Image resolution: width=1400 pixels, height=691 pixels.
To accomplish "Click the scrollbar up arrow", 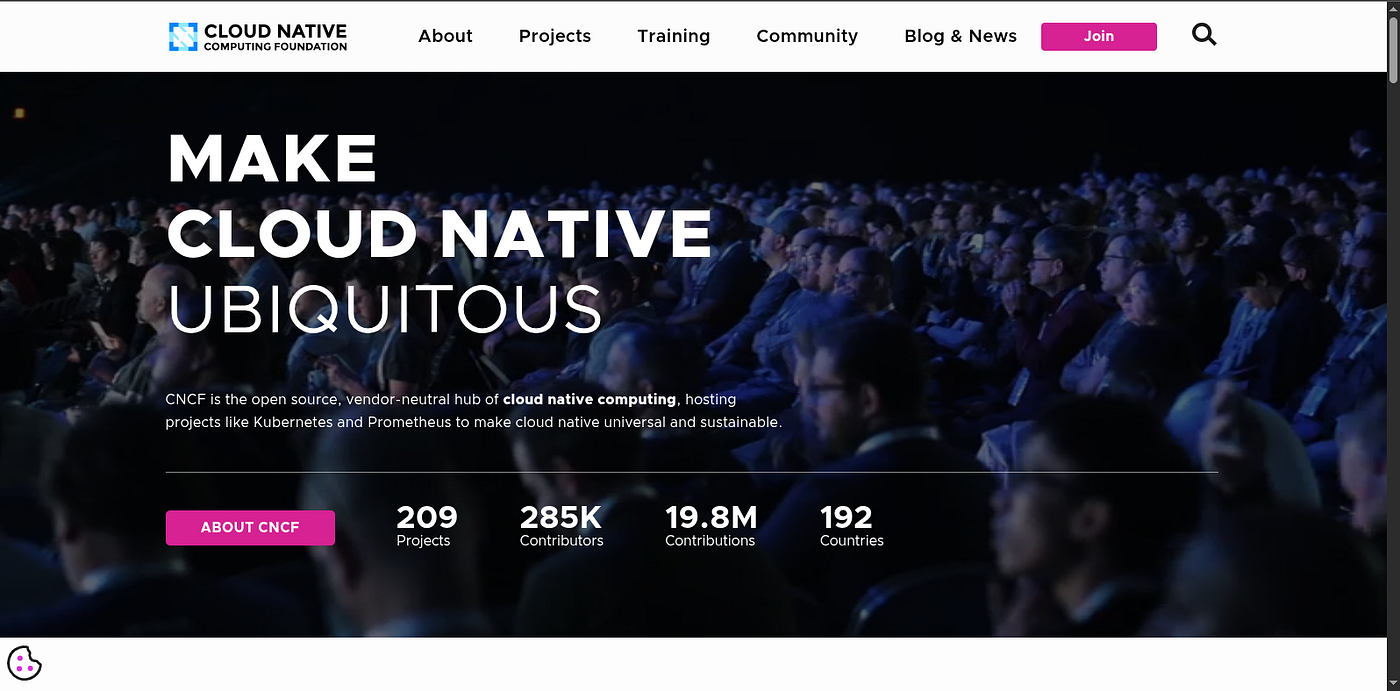I will point(1392,7).
